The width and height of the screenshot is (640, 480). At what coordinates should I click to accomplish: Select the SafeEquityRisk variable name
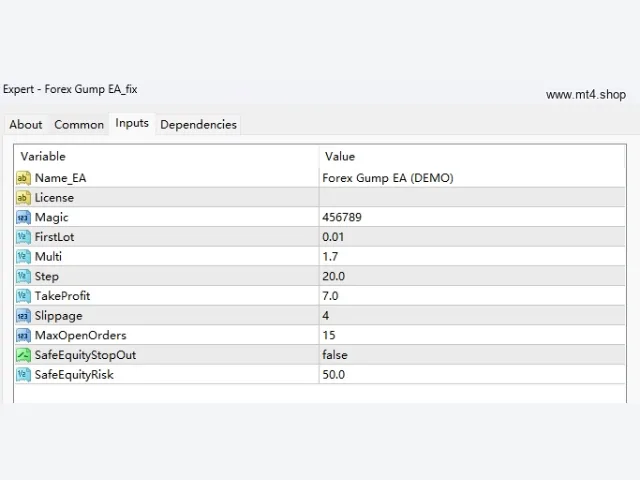(x=74, y=374)
